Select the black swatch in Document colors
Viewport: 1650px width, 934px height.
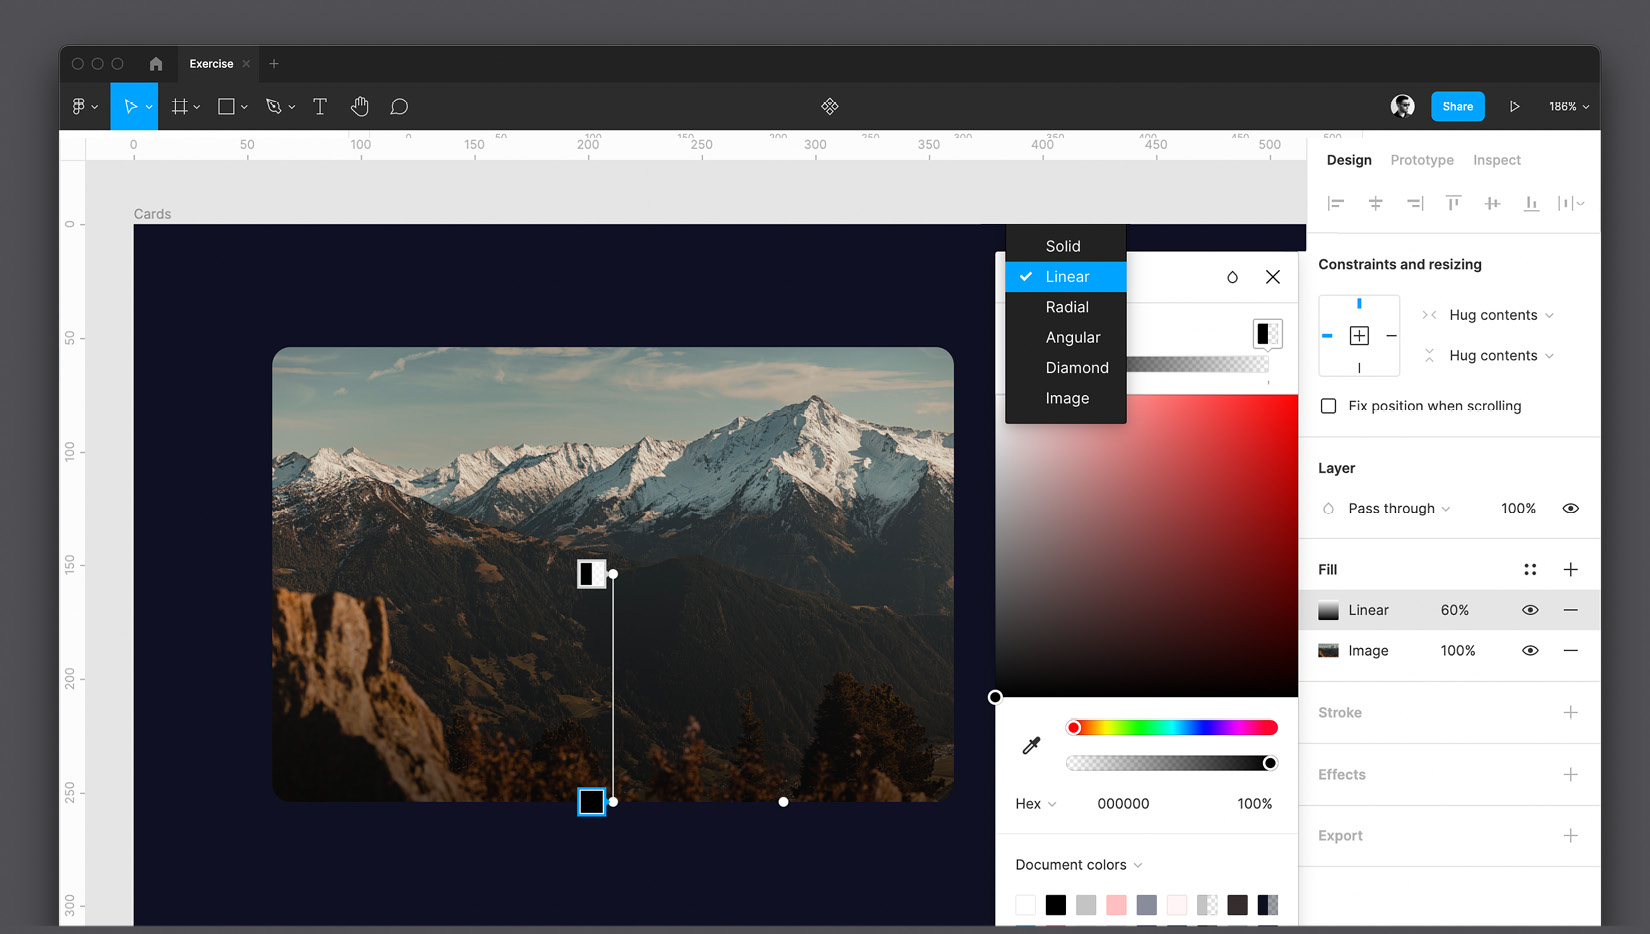pyautogui.click(x=1055, y=904)
